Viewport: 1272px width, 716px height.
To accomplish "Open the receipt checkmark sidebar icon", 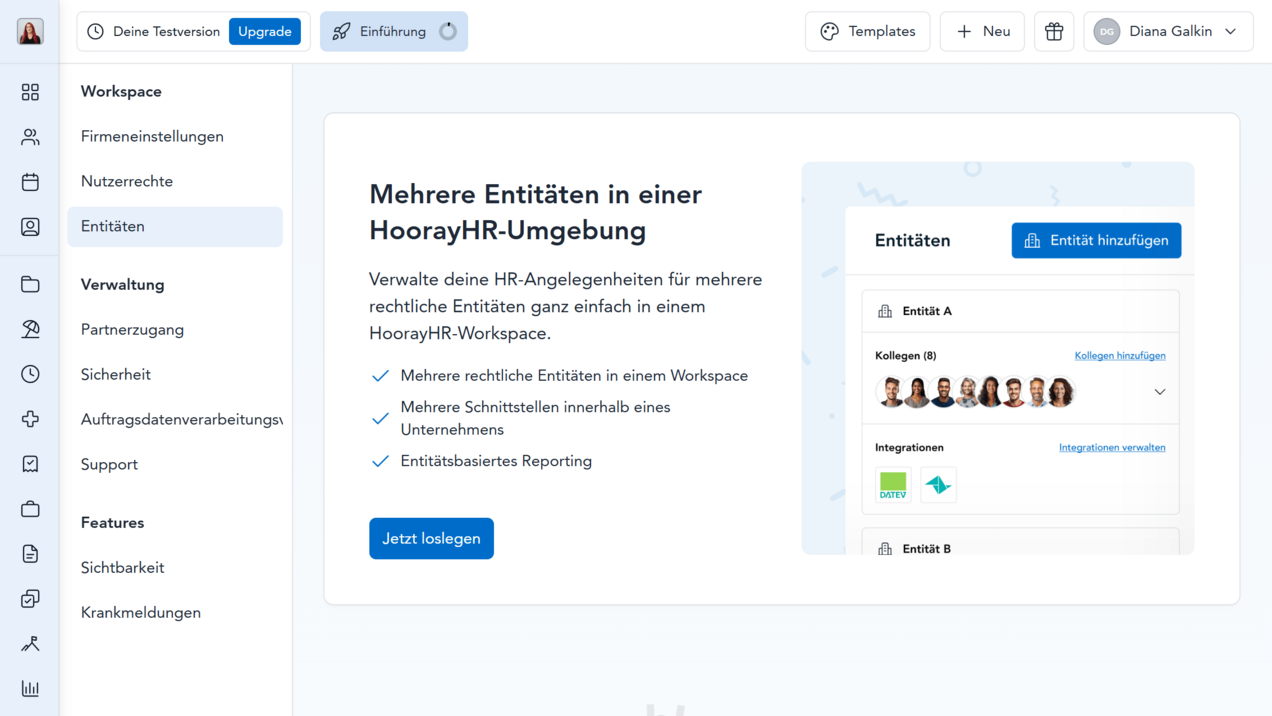I will point(30,464).
